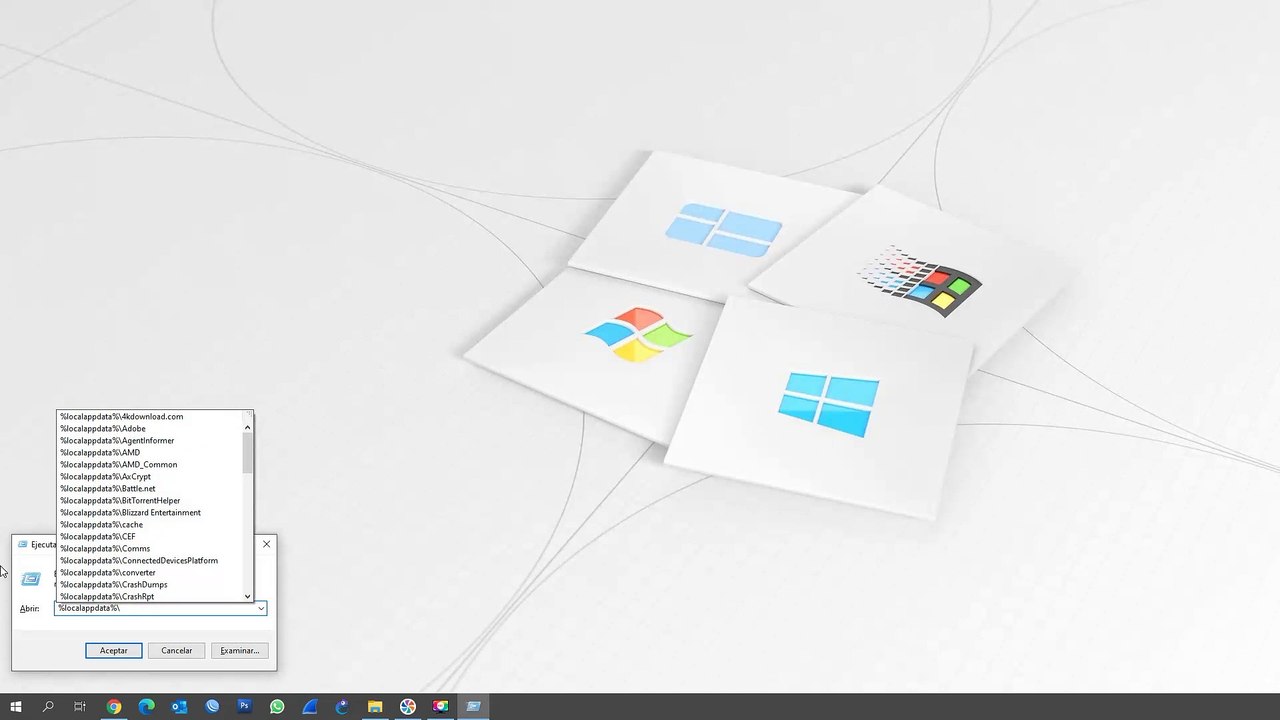Open Photoshop from the taskbar
Viewport: 1280px width, 720px height.
coord(244,707)
